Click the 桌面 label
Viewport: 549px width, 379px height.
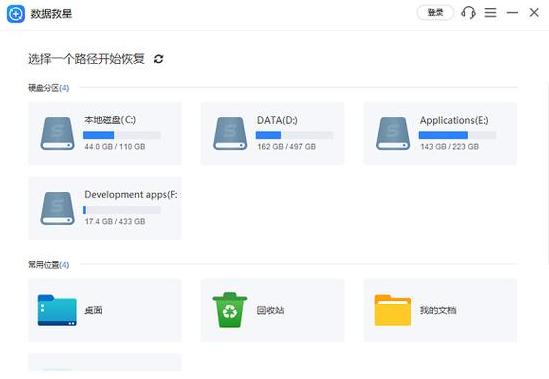93,310
